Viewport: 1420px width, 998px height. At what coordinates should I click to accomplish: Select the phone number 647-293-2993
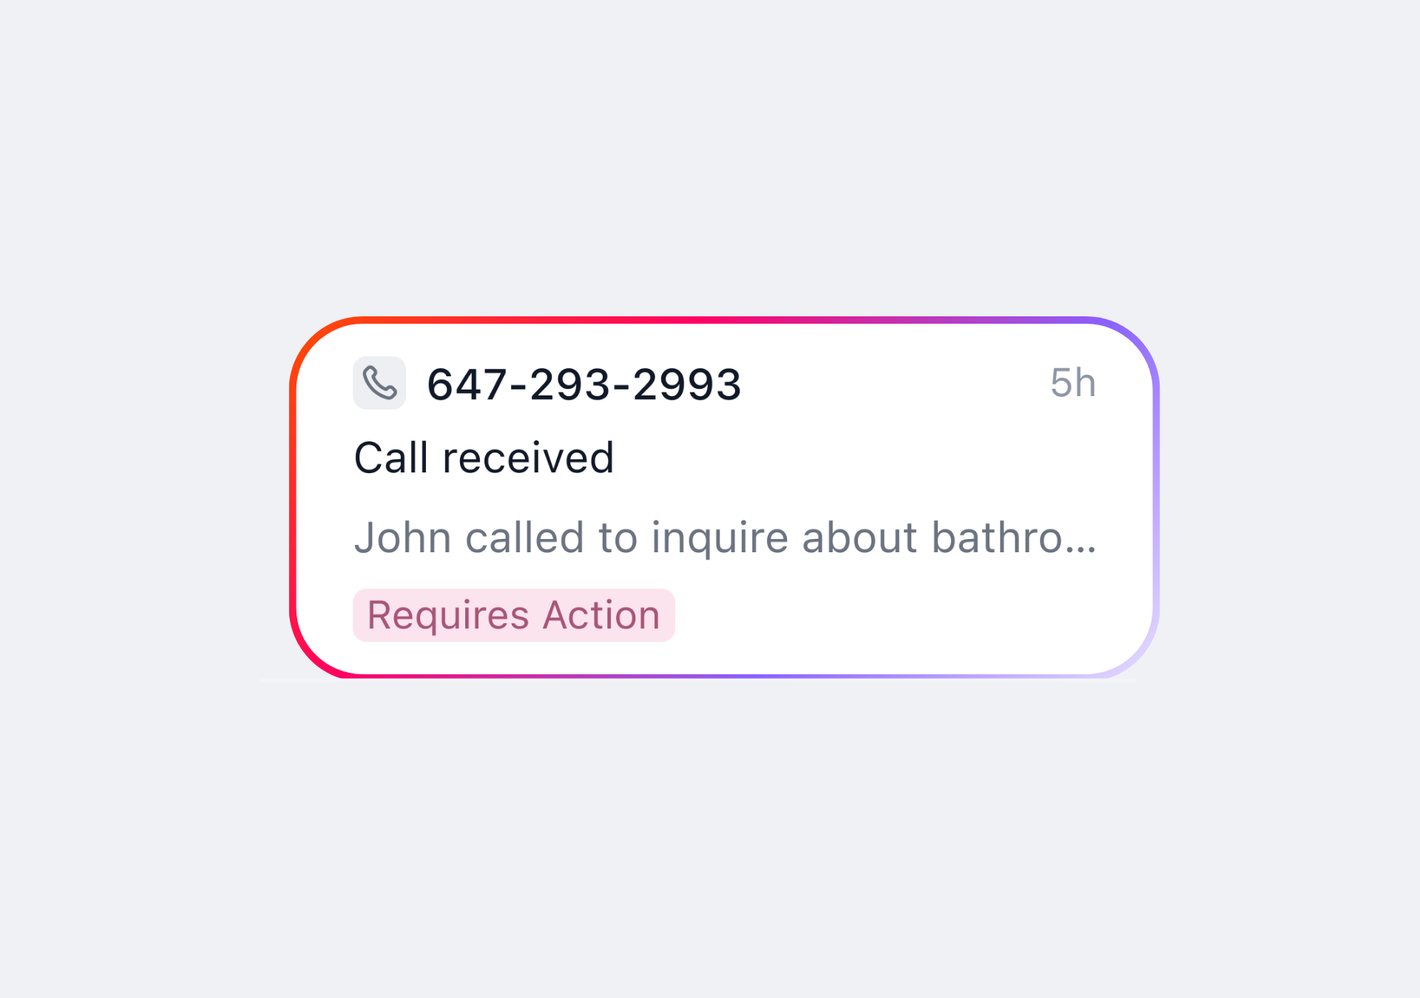tap(584, 384)
